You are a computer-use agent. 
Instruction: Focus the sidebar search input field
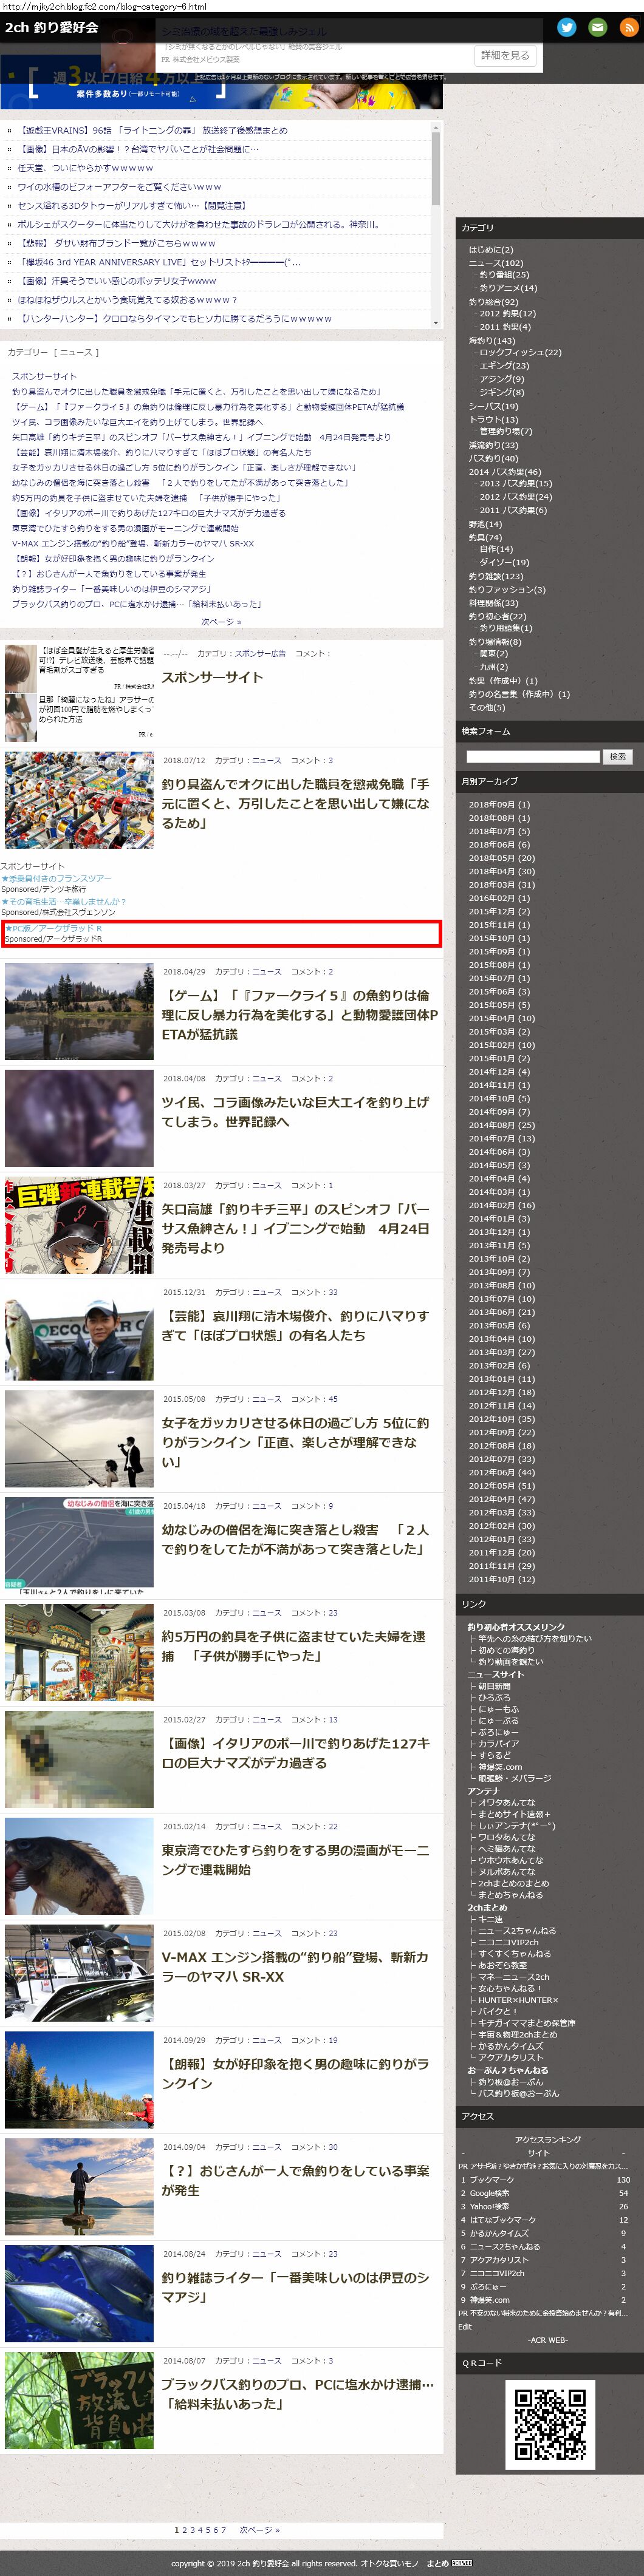533,756
